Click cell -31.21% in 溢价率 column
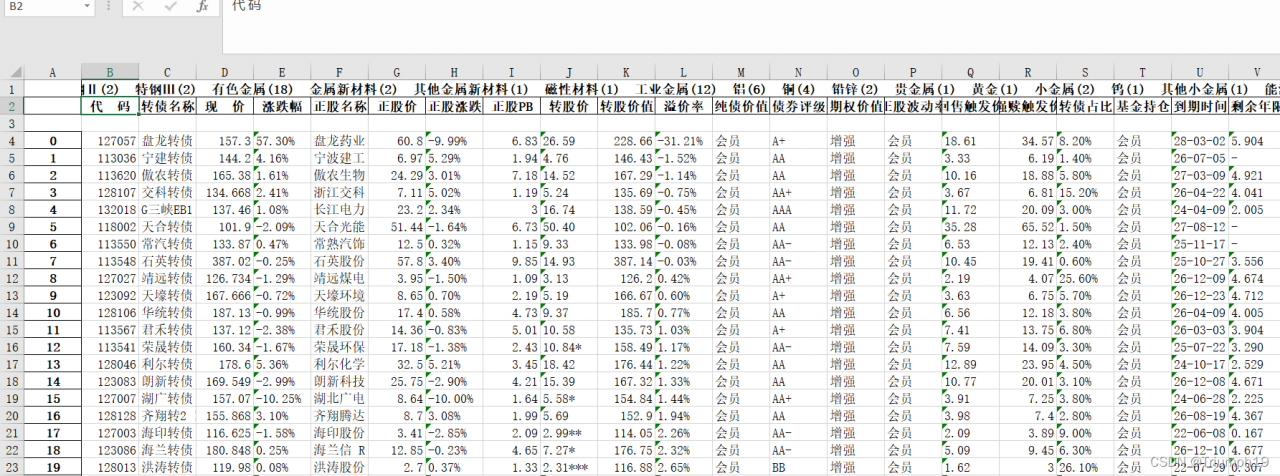The width and height of the screenshot is (1280, 476). (x=684, y=141)
